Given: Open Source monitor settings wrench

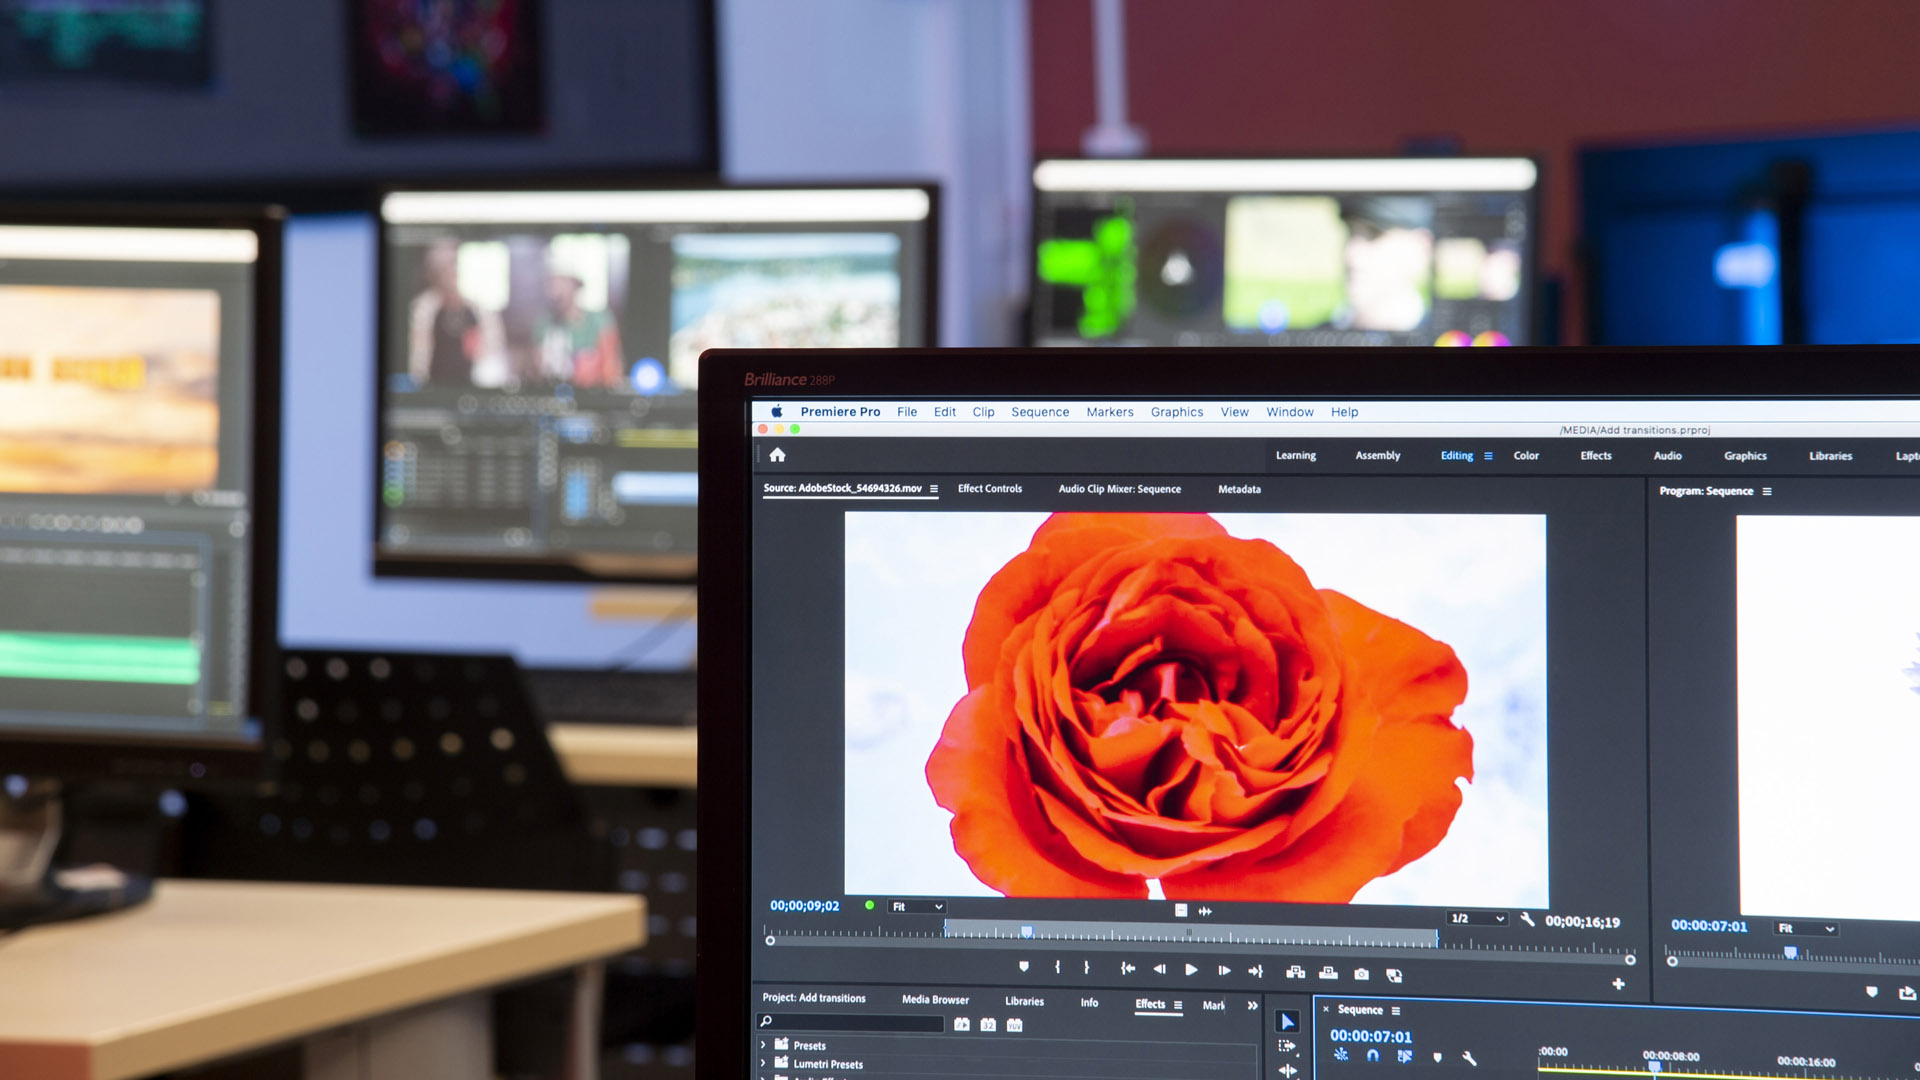Looking at the screenshot, I should [1527, 919].
